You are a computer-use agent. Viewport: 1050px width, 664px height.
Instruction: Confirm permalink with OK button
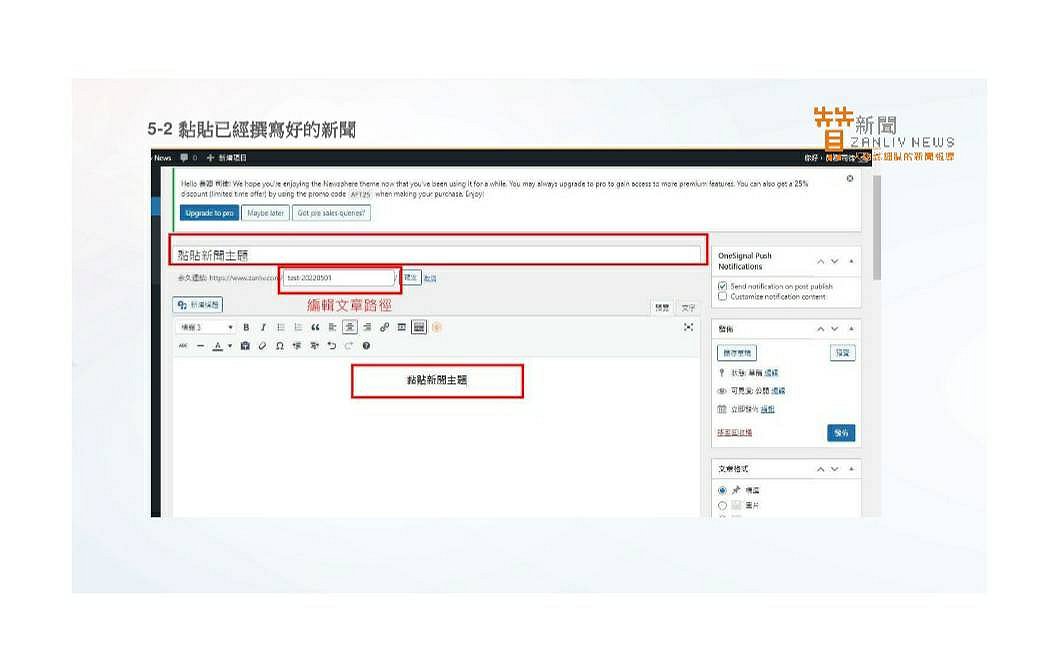tap(411, 277)
